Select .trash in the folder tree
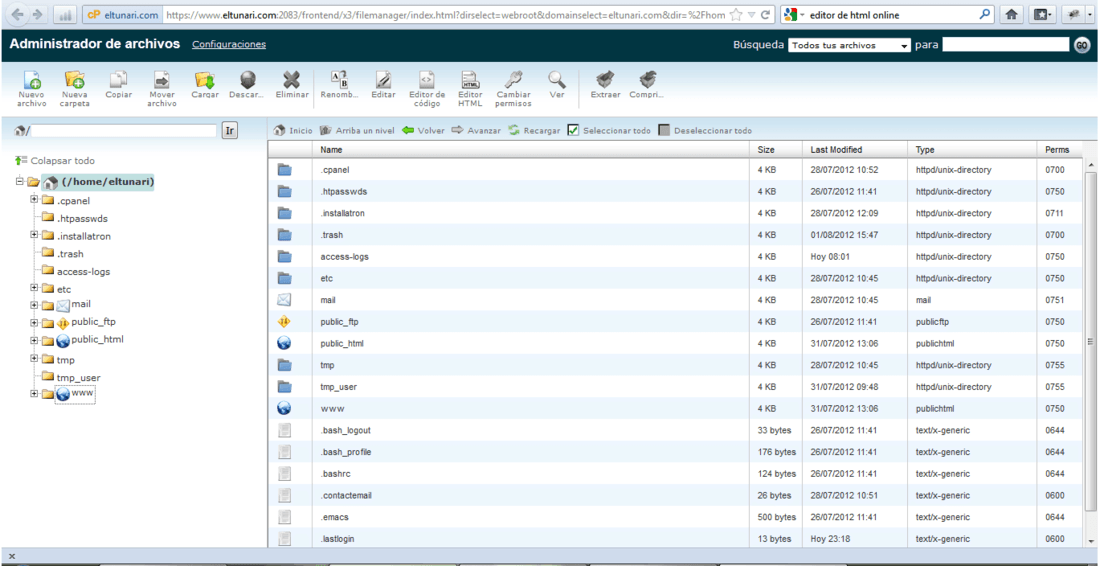 (x=70, y=254)
